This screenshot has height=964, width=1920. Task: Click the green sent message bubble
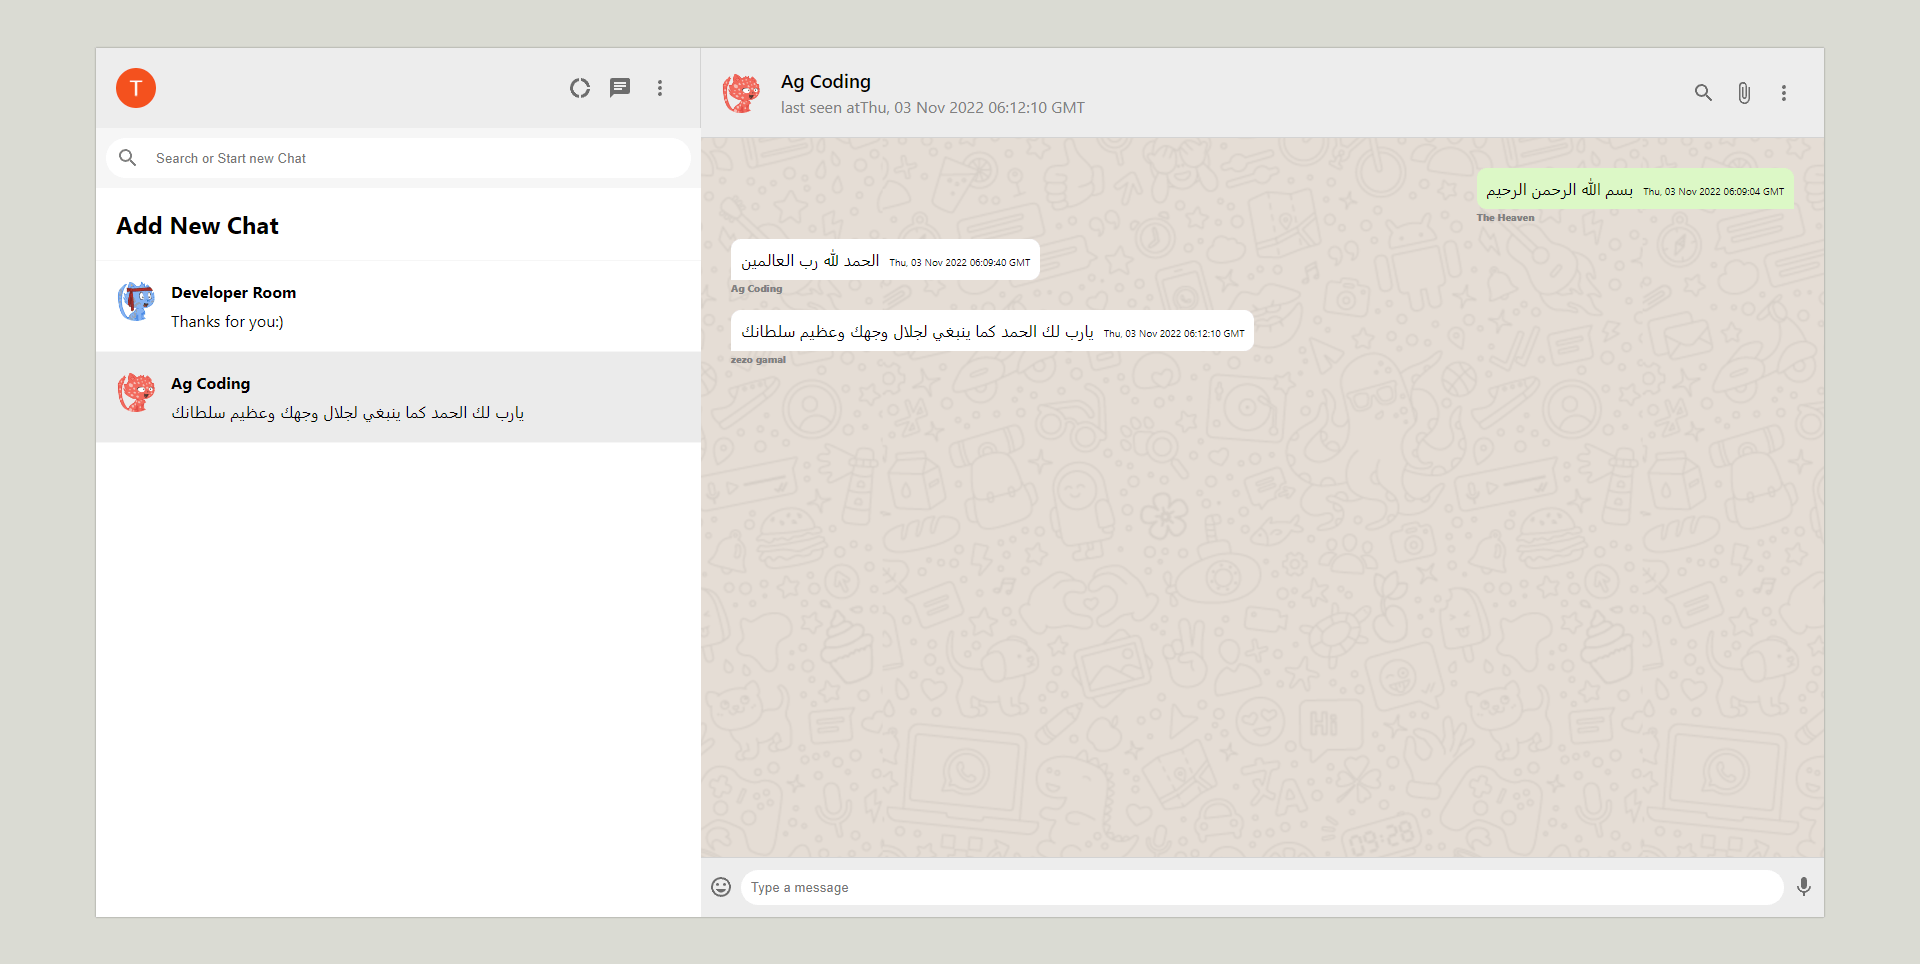(x=1634, y=190)
